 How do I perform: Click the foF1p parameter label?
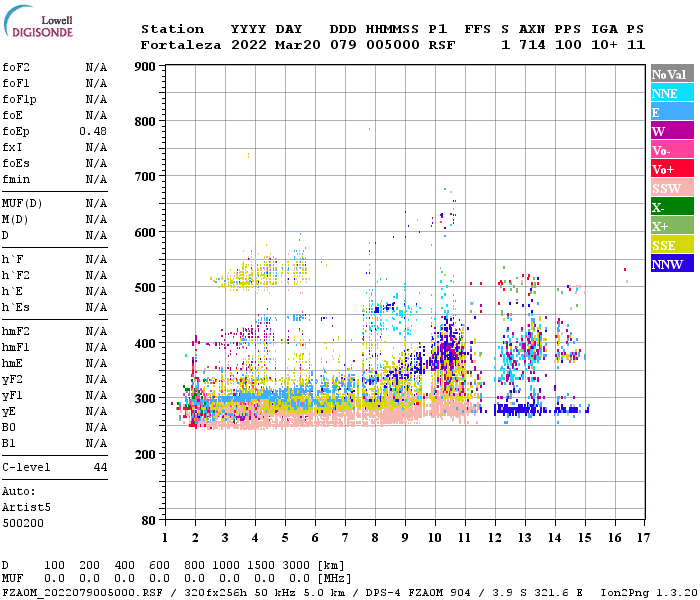click(19, 99)
